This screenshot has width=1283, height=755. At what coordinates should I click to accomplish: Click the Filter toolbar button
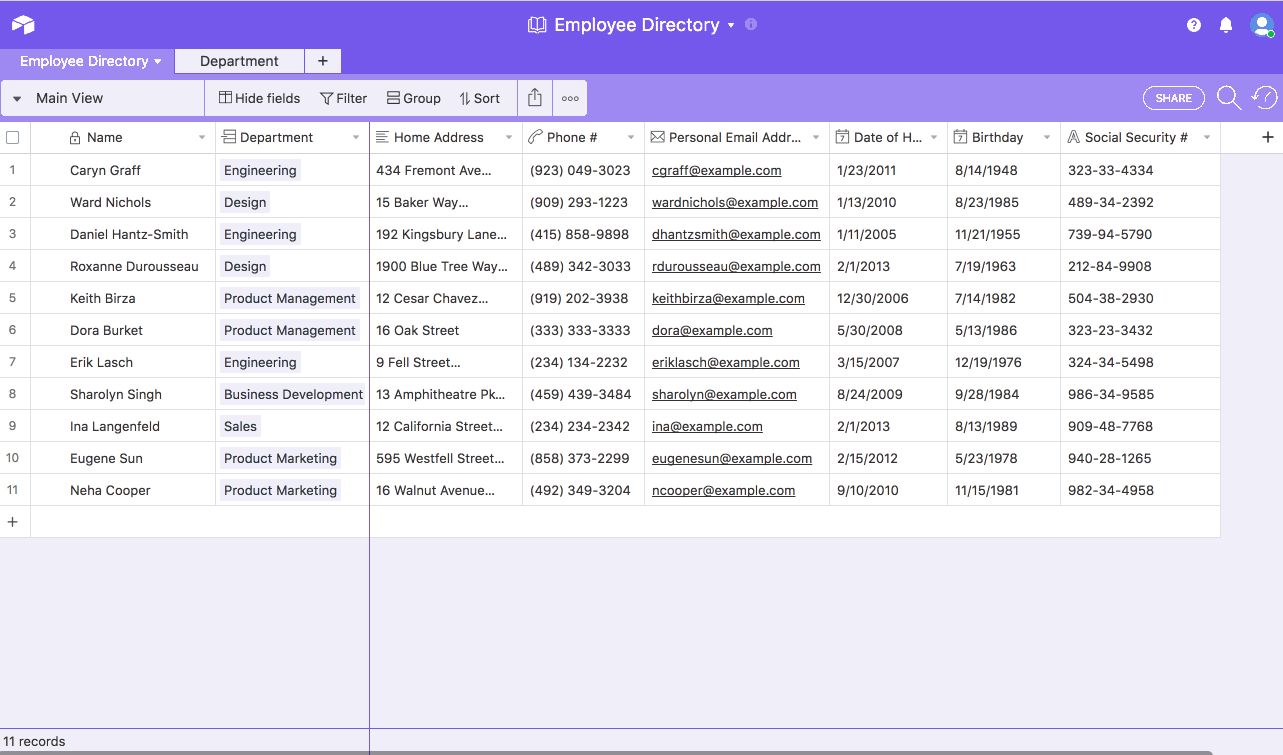(343, 98)
